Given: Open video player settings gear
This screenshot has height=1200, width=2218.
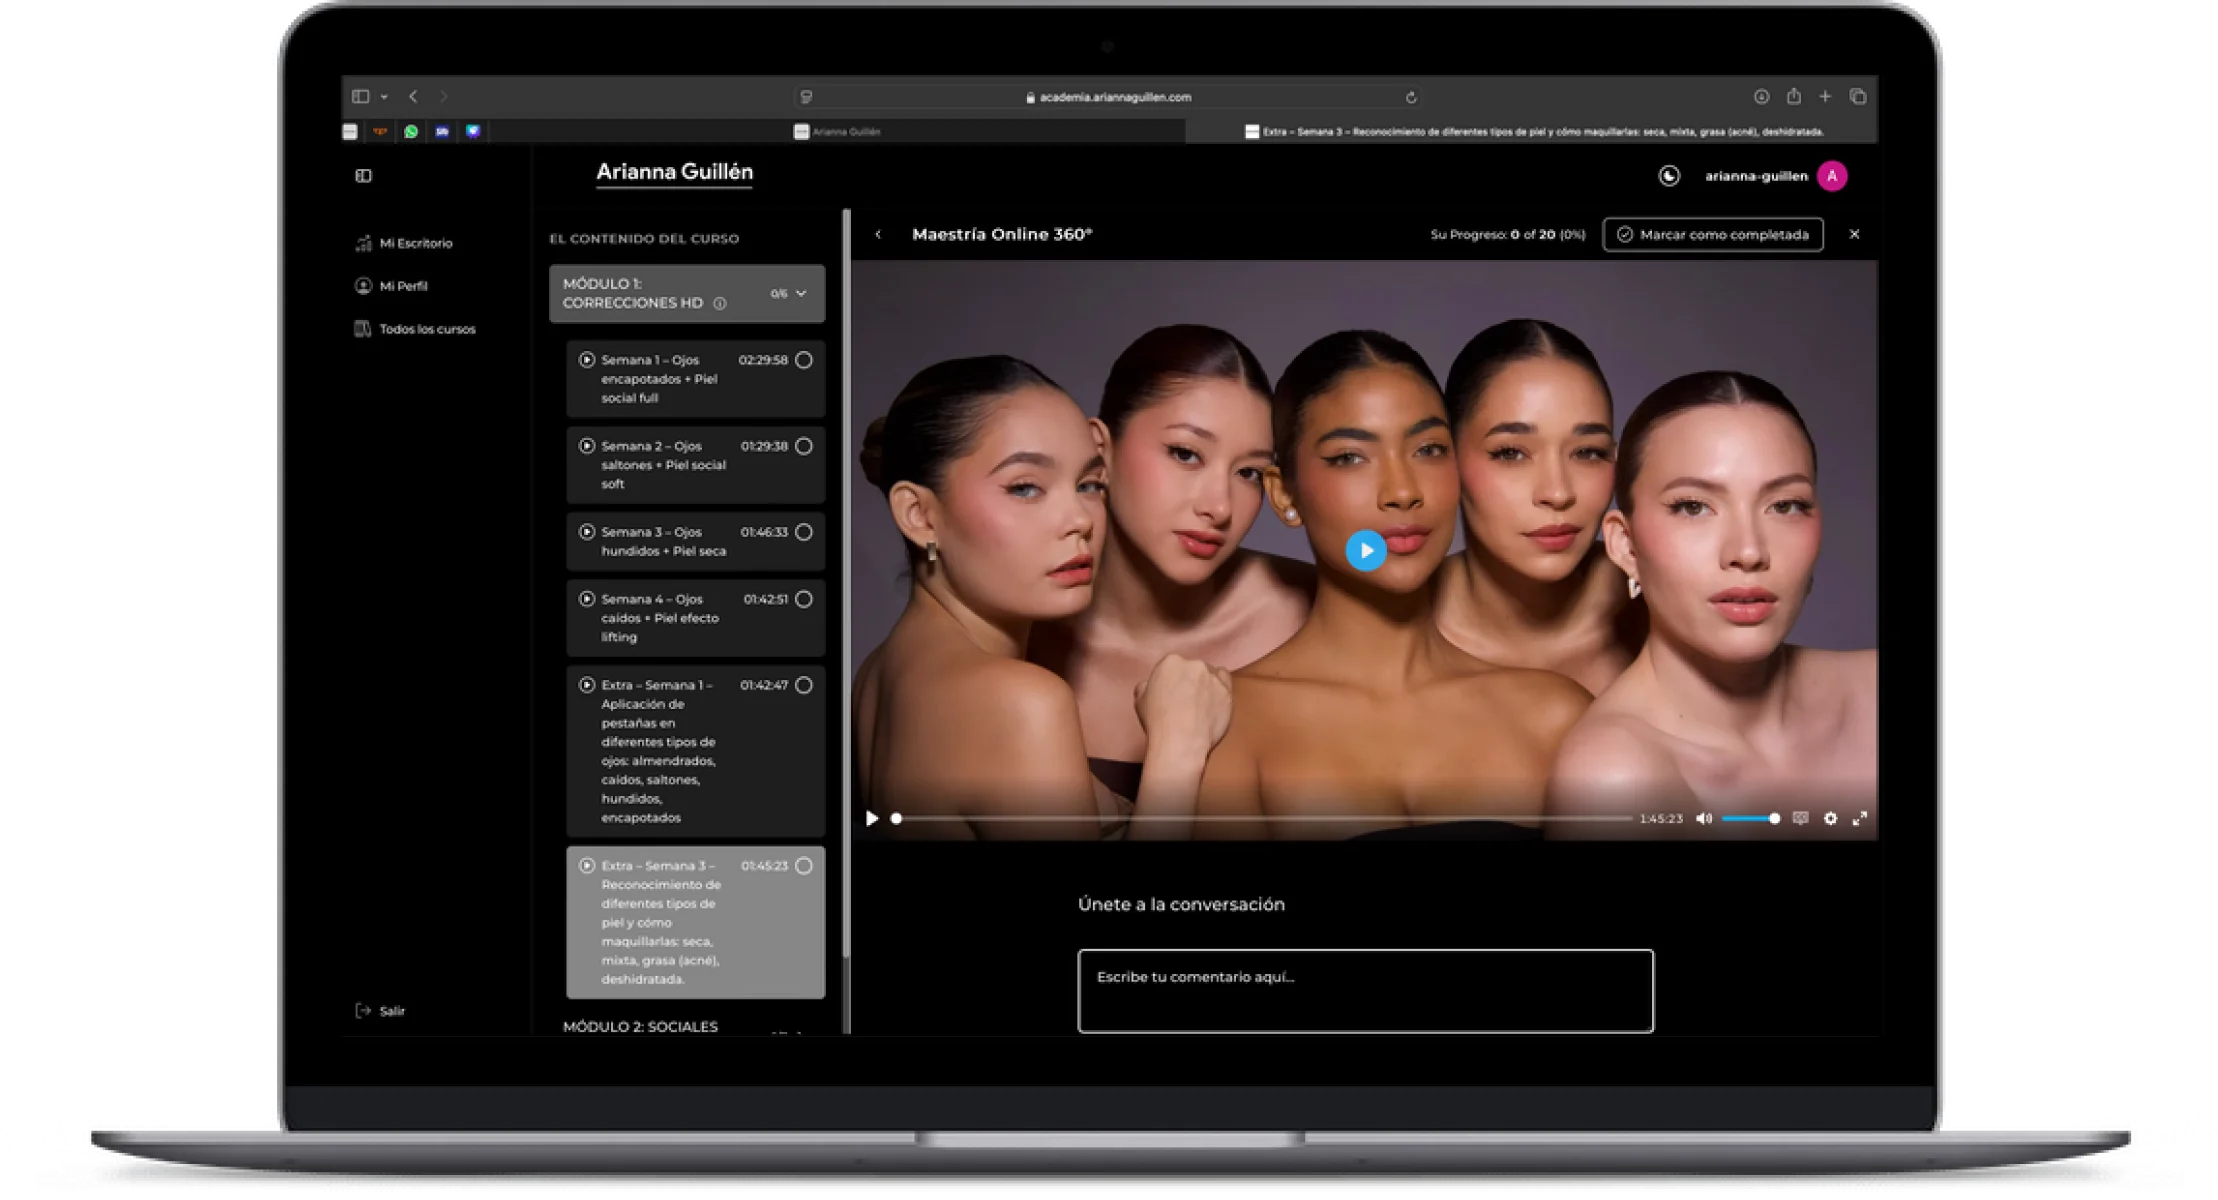Looking at the screenshot, I should 1830,818.
